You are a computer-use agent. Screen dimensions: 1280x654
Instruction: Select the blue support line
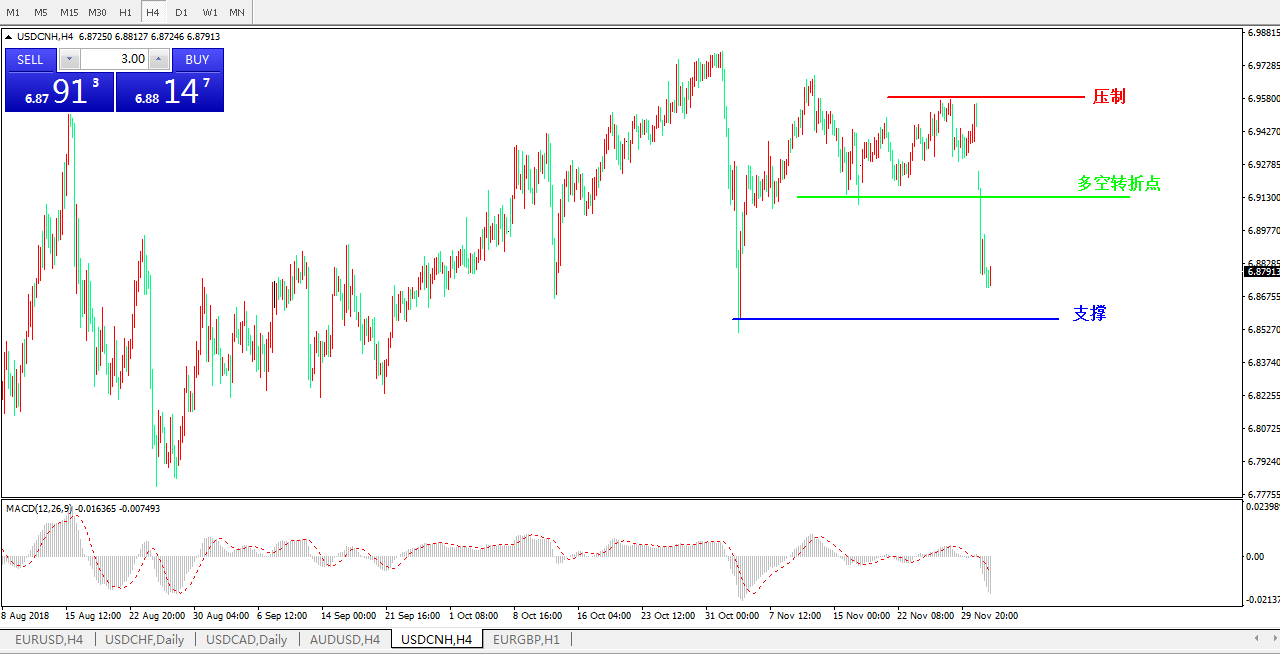click(900, 319)
